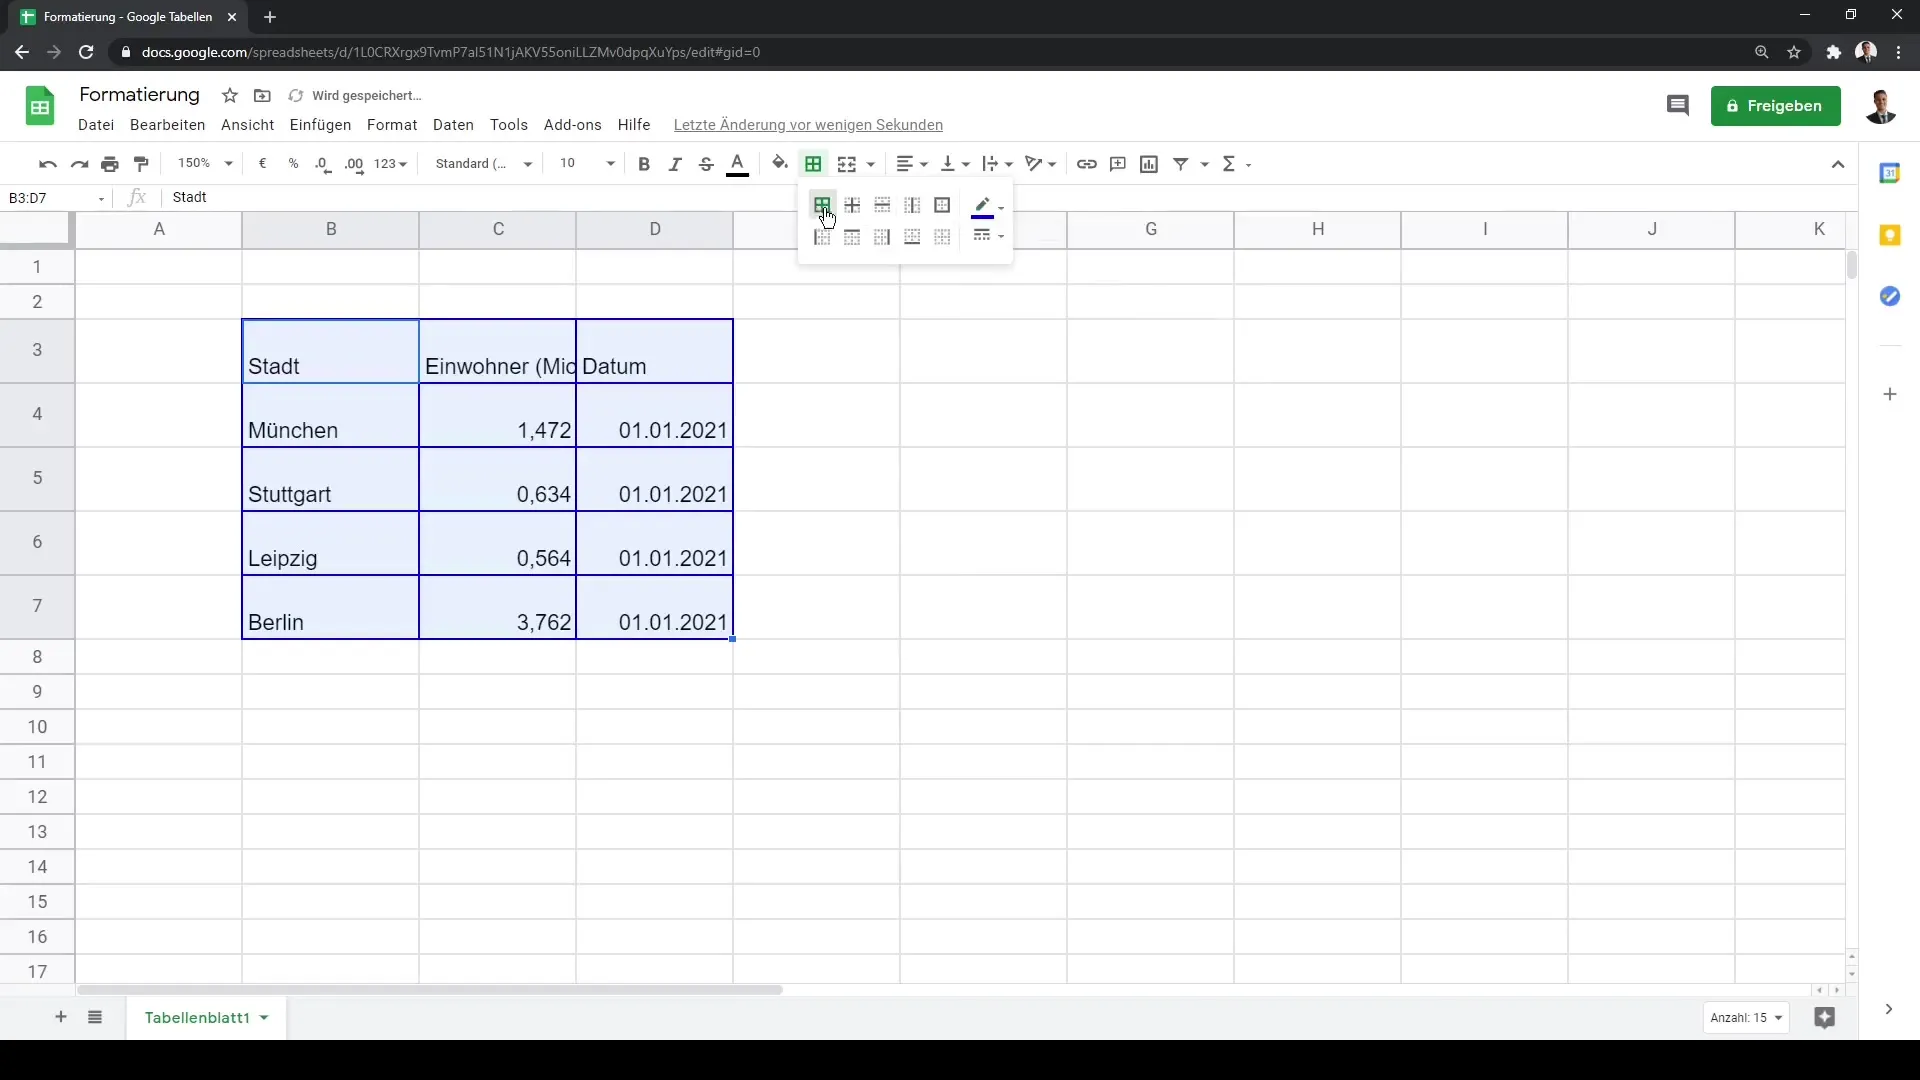Image resolution: width=1920 pixels, height=1080 pixels.
Task: Add a new sheet with plus button
Action: [x=61, y=1017]
